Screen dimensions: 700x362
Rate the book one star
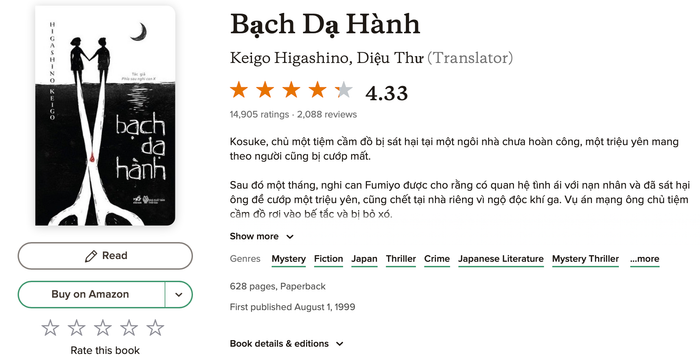coord(50,328)
